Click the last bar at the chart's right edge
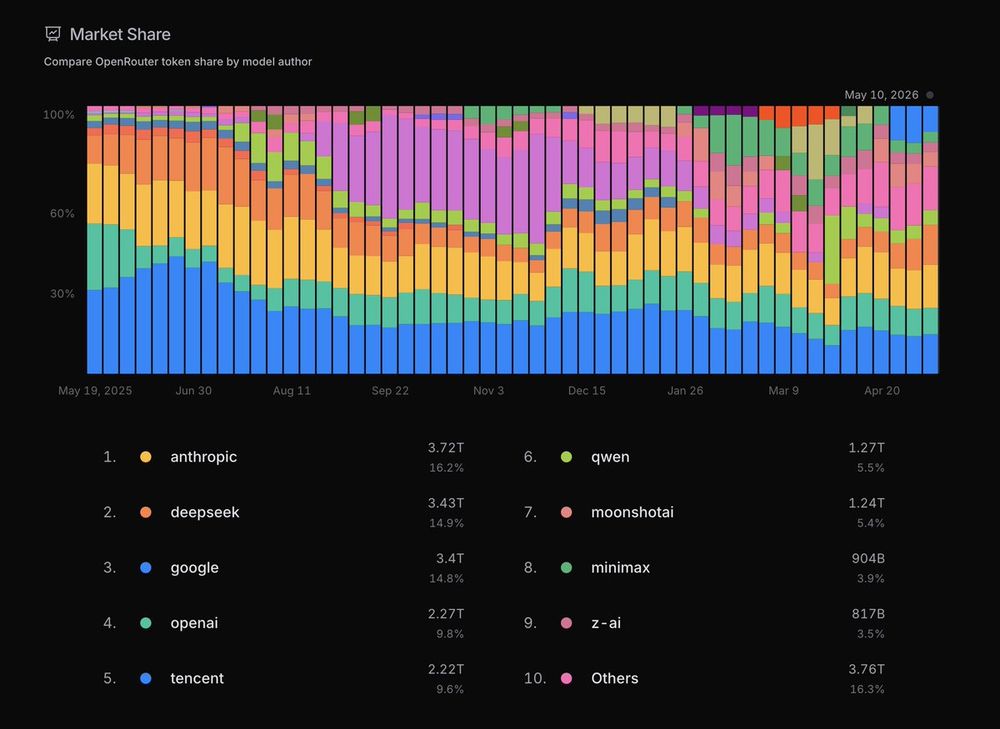The height and width of the screenshot is (729, 1000). pos(930,240)
